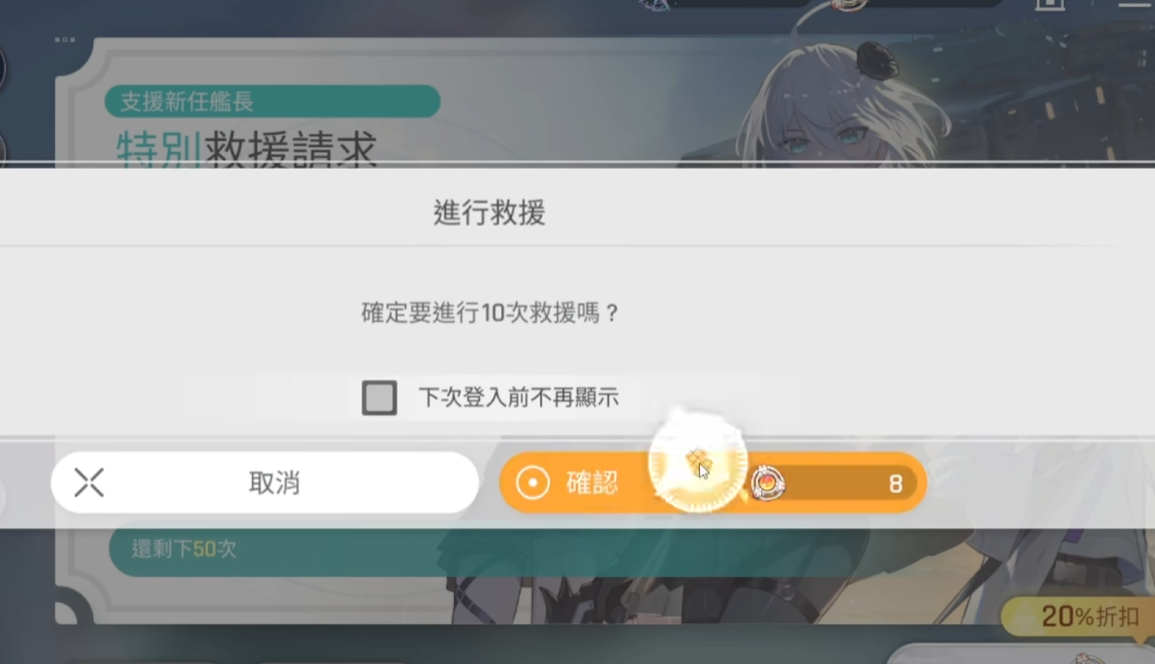Click the 進行救援 dialog title
This screenshot has width=1155, height=664.
[x=489, y=213]
